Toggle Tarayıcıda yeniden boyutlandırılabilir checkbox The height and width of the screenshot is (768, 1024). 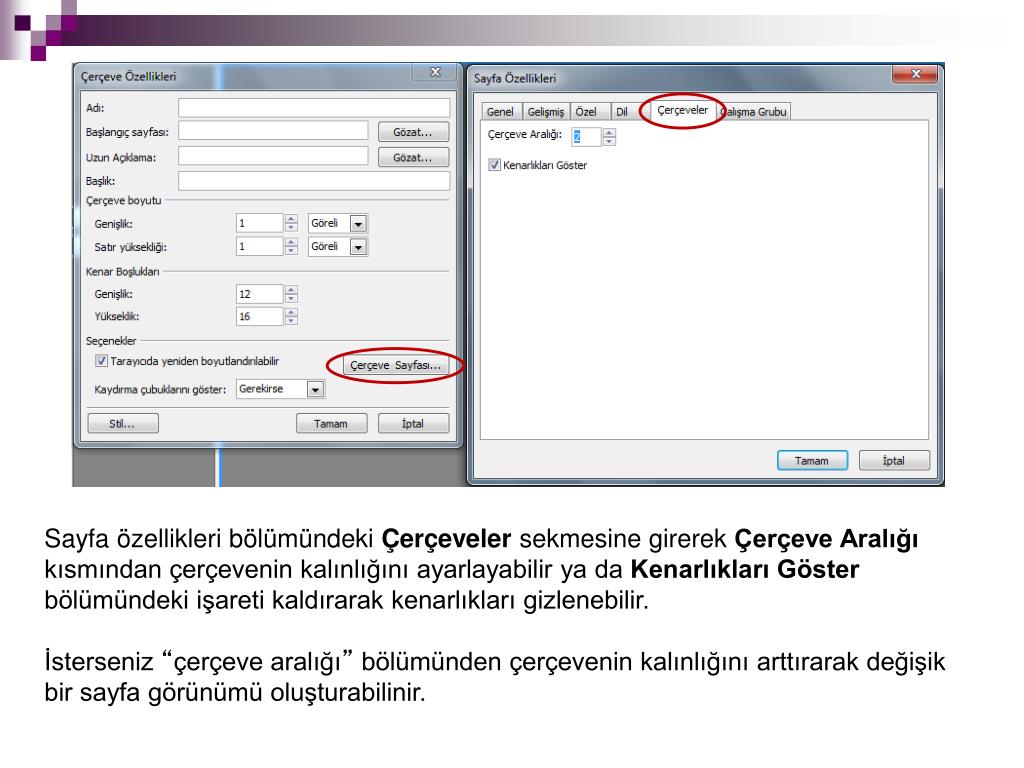(101, 360)
